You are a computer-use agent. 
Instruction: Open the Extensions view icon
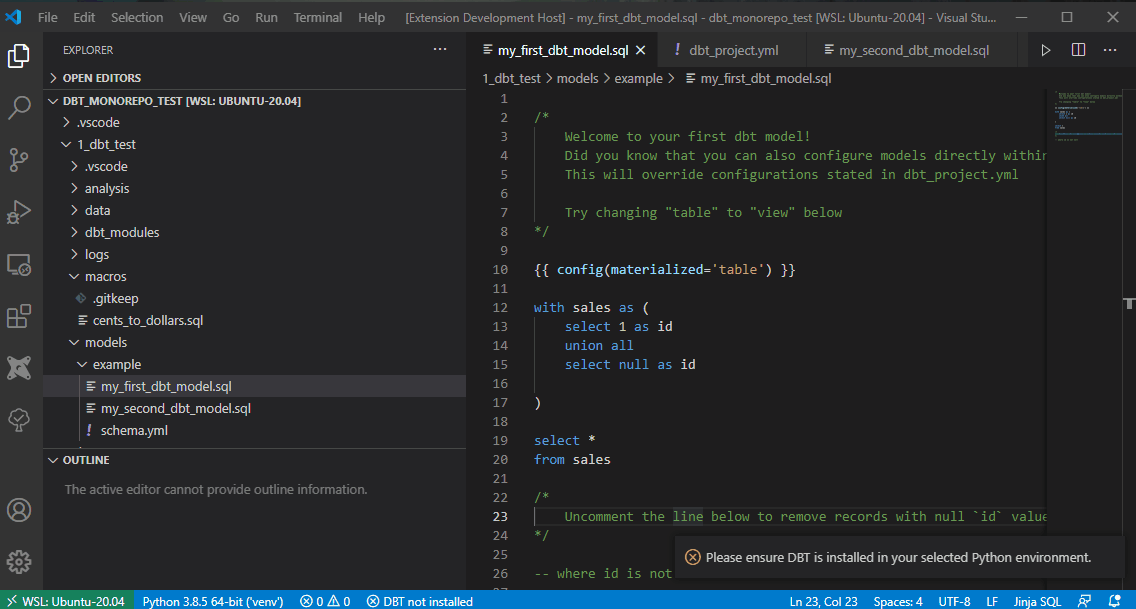(x=19, y=316)
